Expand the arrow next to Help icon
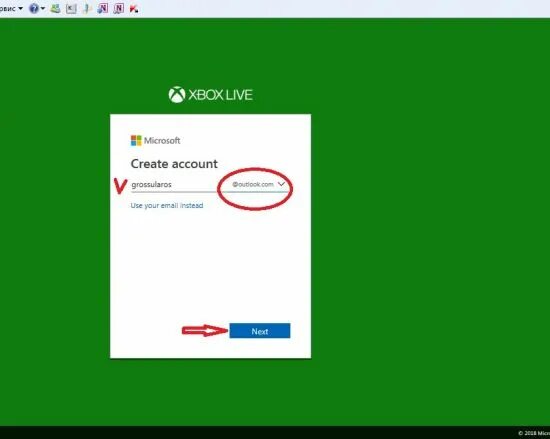Viewport: 550px width, 439px height. 43,8
